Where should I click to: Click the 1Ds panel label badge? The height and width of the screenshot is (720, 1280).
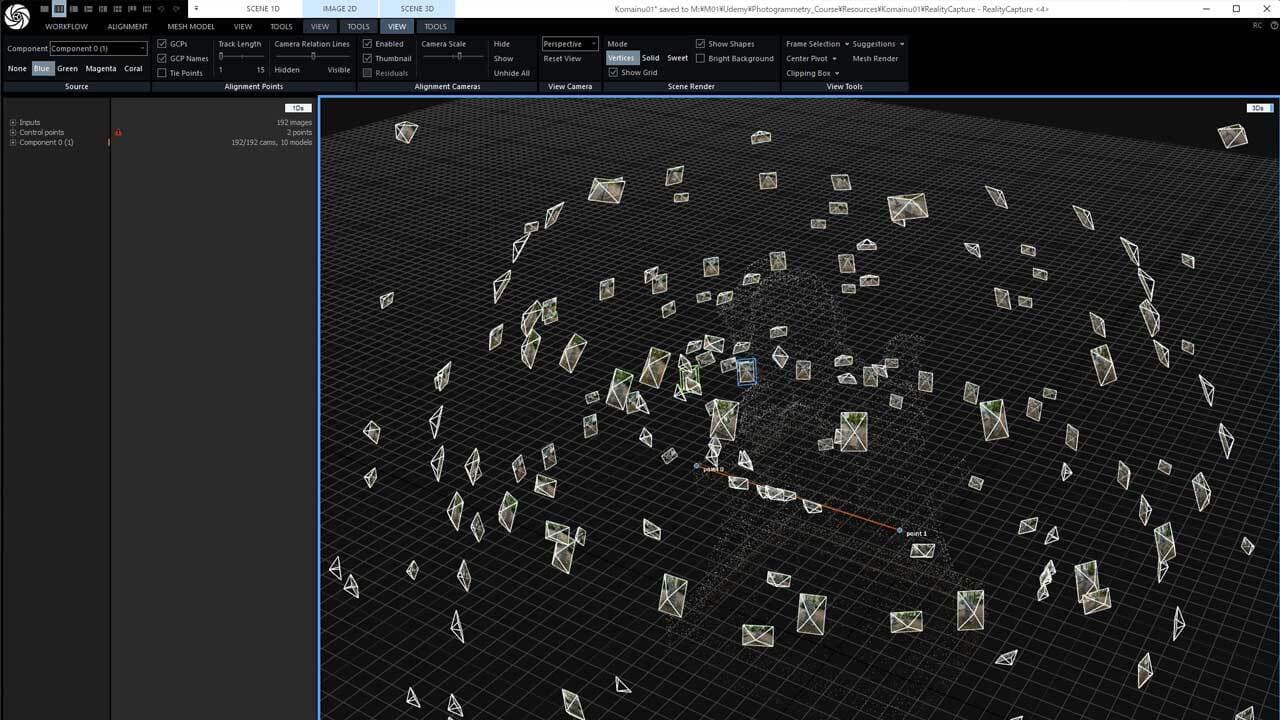(x=298, y=108)
